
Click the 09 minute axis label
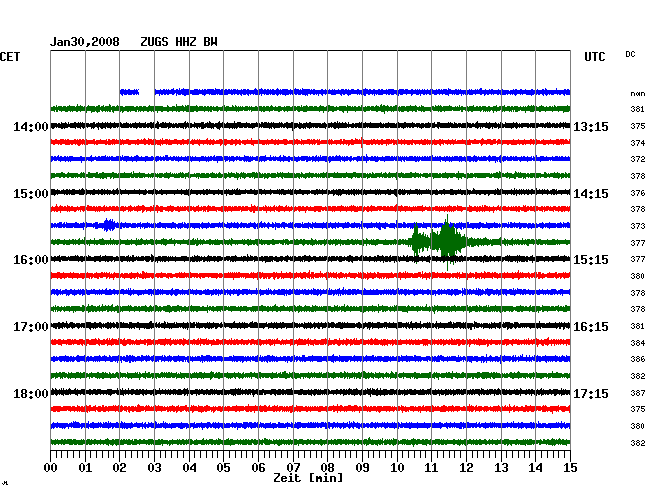tap(362, 468)
